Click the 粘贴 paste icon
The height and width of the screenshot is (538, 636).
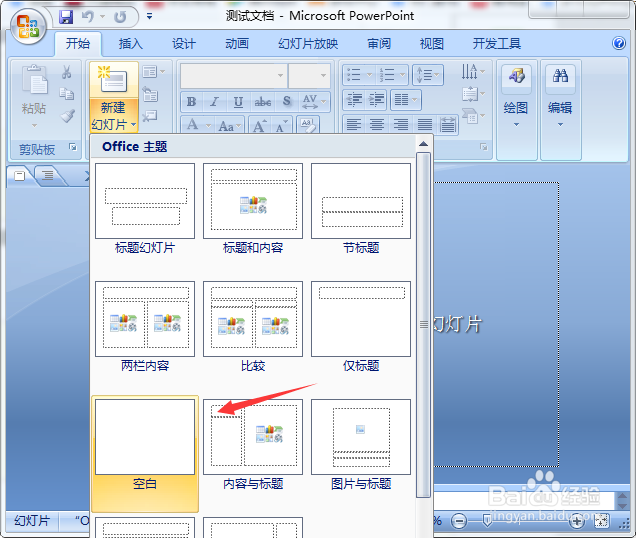tap(35, 79)
